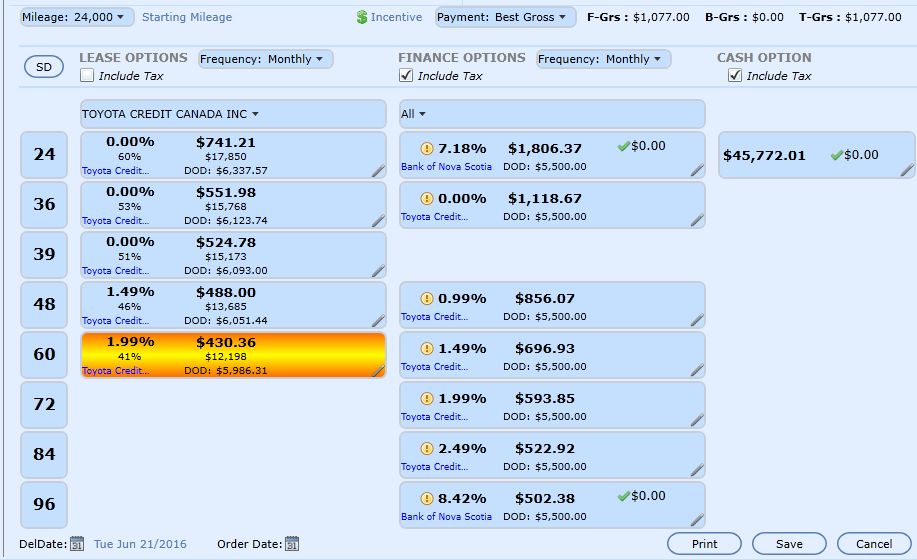Enable Include Tax for lease options

coord(87,76)
